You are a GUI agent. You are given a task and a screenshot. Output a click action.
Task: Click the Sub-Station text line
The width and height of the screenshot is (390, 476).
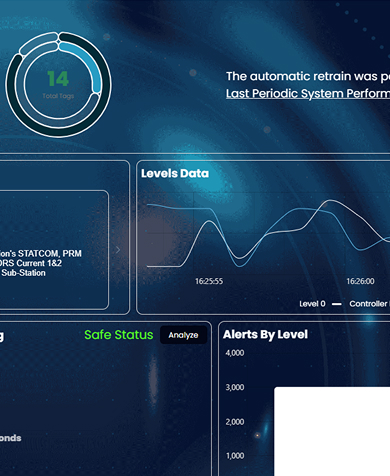[23, 273]
